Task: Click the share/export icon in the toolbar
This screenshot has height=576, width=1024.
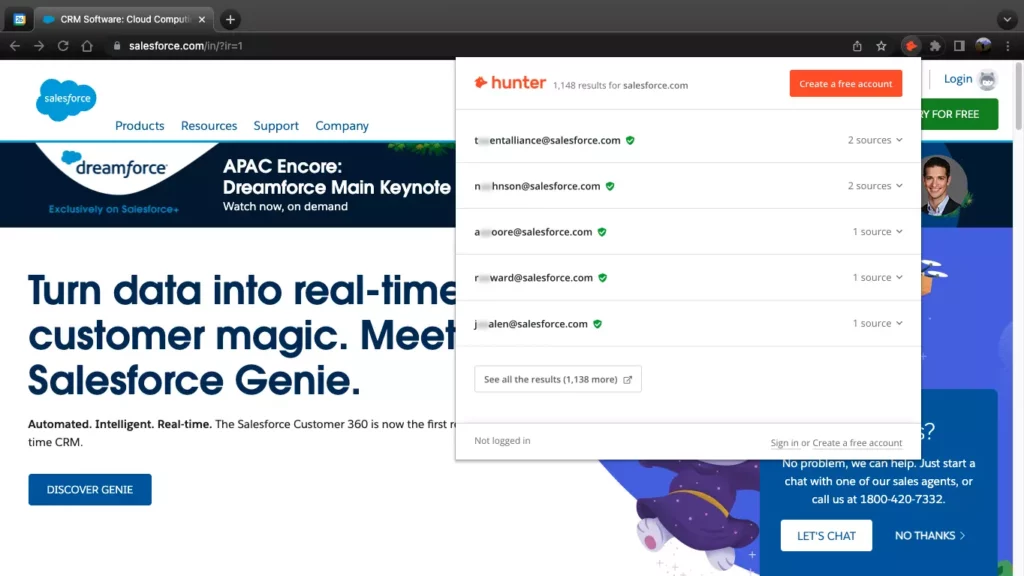Action: (856, 45)
